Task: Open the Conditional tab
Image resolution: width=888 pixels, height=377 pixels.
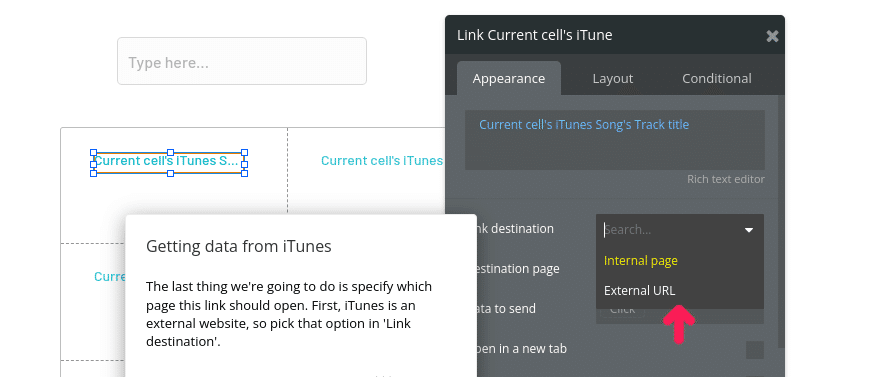Action: [716, 79]
